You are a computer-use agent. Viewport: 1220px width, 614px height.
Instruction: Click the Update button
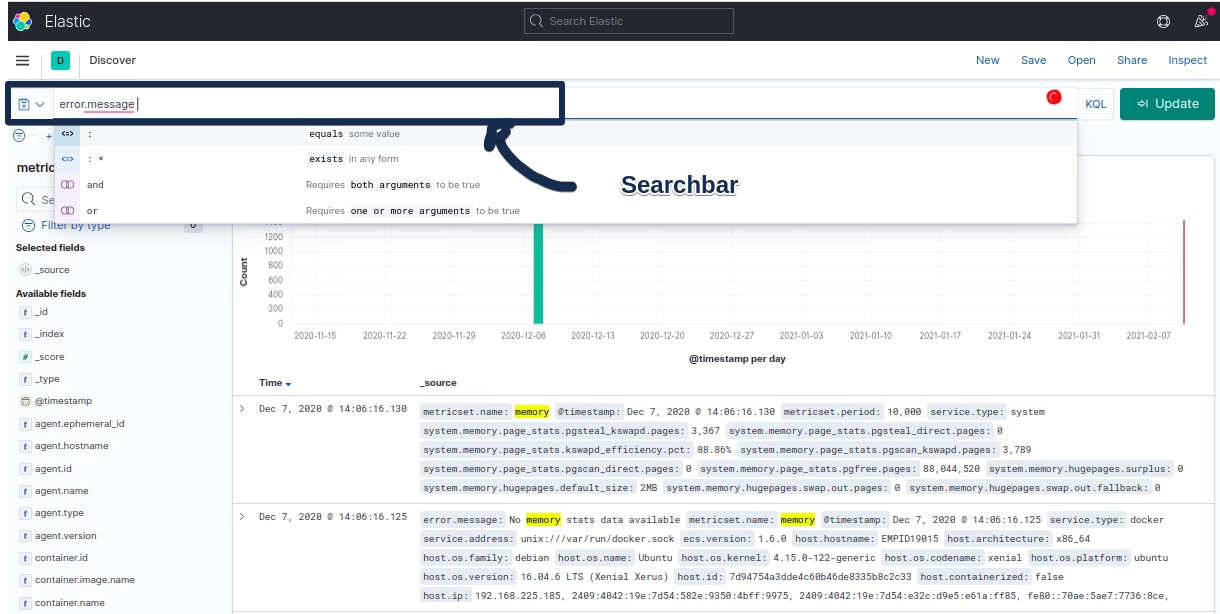tap(1167, 104)
